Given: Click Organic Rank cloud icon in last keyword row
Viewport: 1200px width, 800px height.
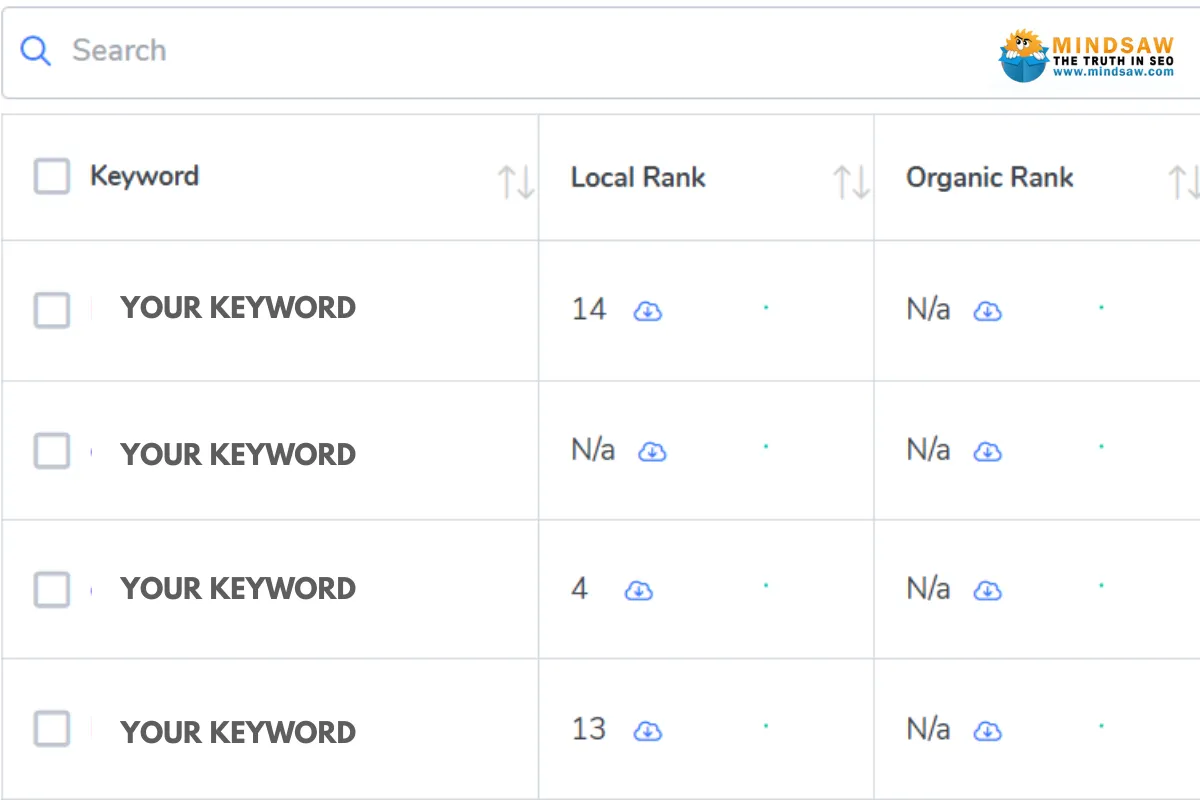Looking at the screenshot, I should pyautogui.click(x=988, y=731).
